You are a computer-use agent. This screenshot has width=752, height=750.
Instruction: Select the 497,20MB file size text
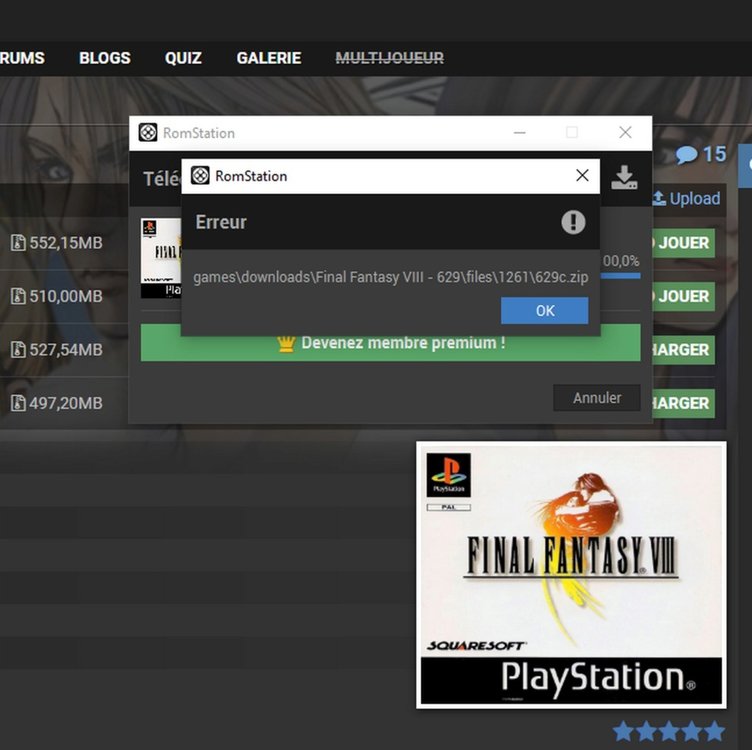(x=66, y=403)
